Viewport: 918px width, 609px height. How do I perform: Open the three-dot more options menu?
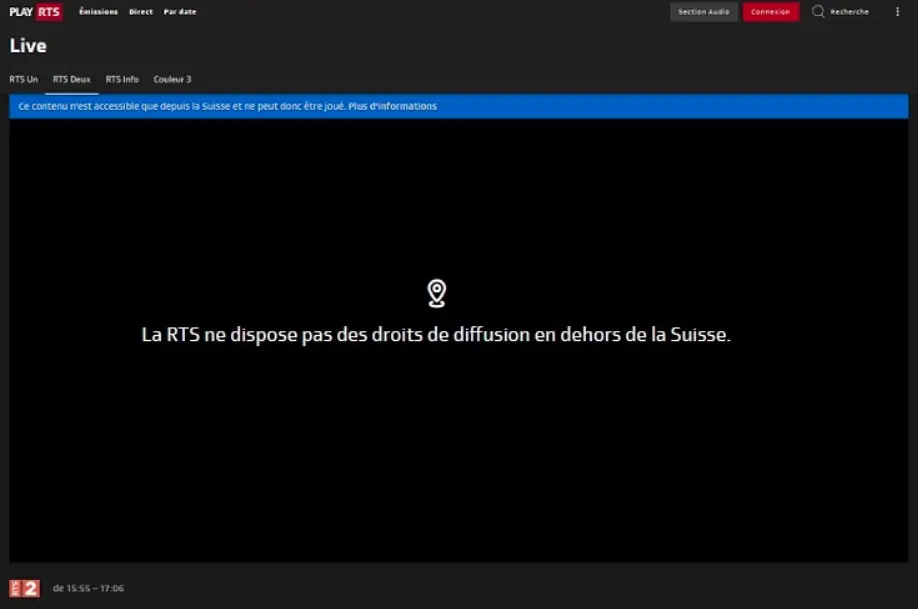point(898,12)
